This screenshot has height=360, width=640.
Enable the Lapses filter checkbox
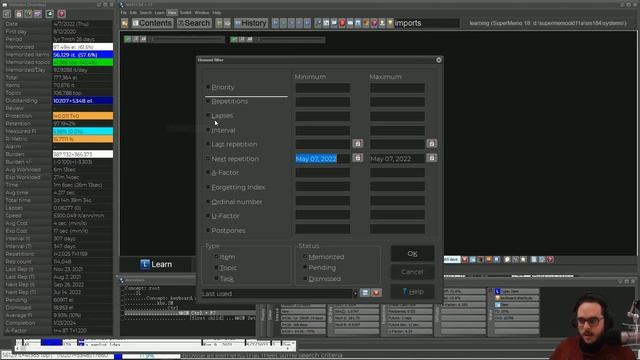coord(208,116)
